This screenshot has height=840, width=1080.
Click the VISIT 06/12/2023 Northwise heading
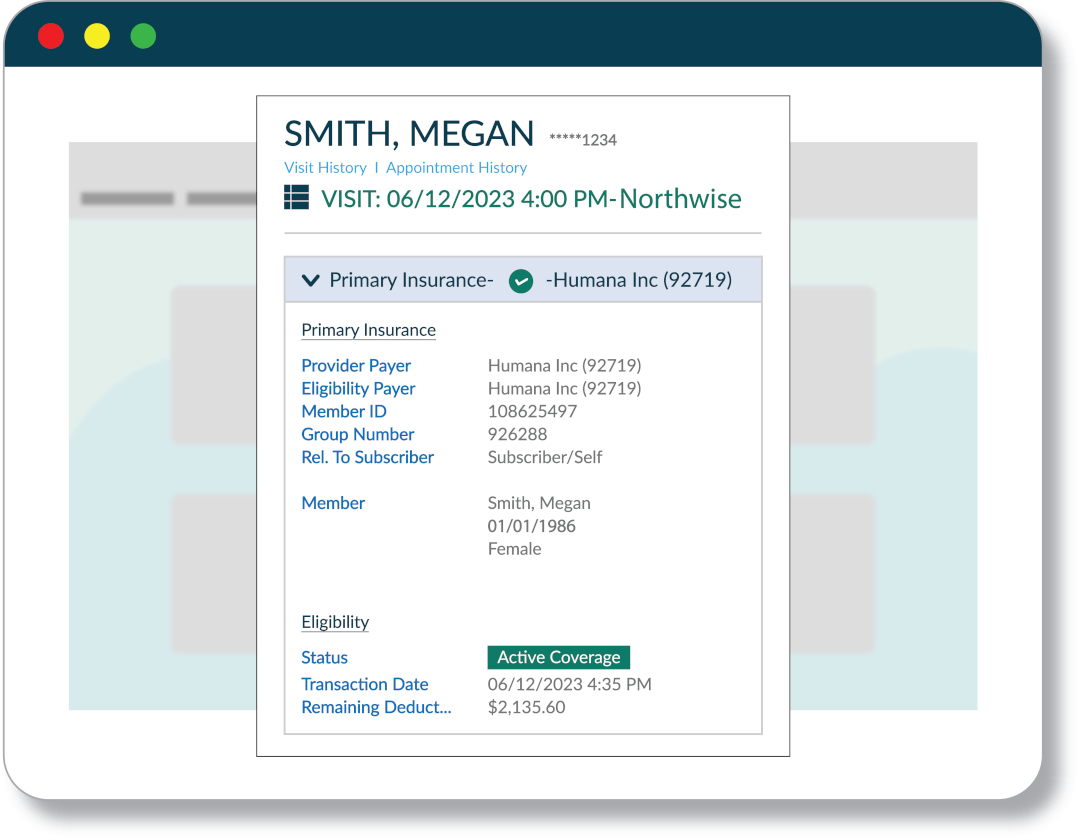click(531, 199)
